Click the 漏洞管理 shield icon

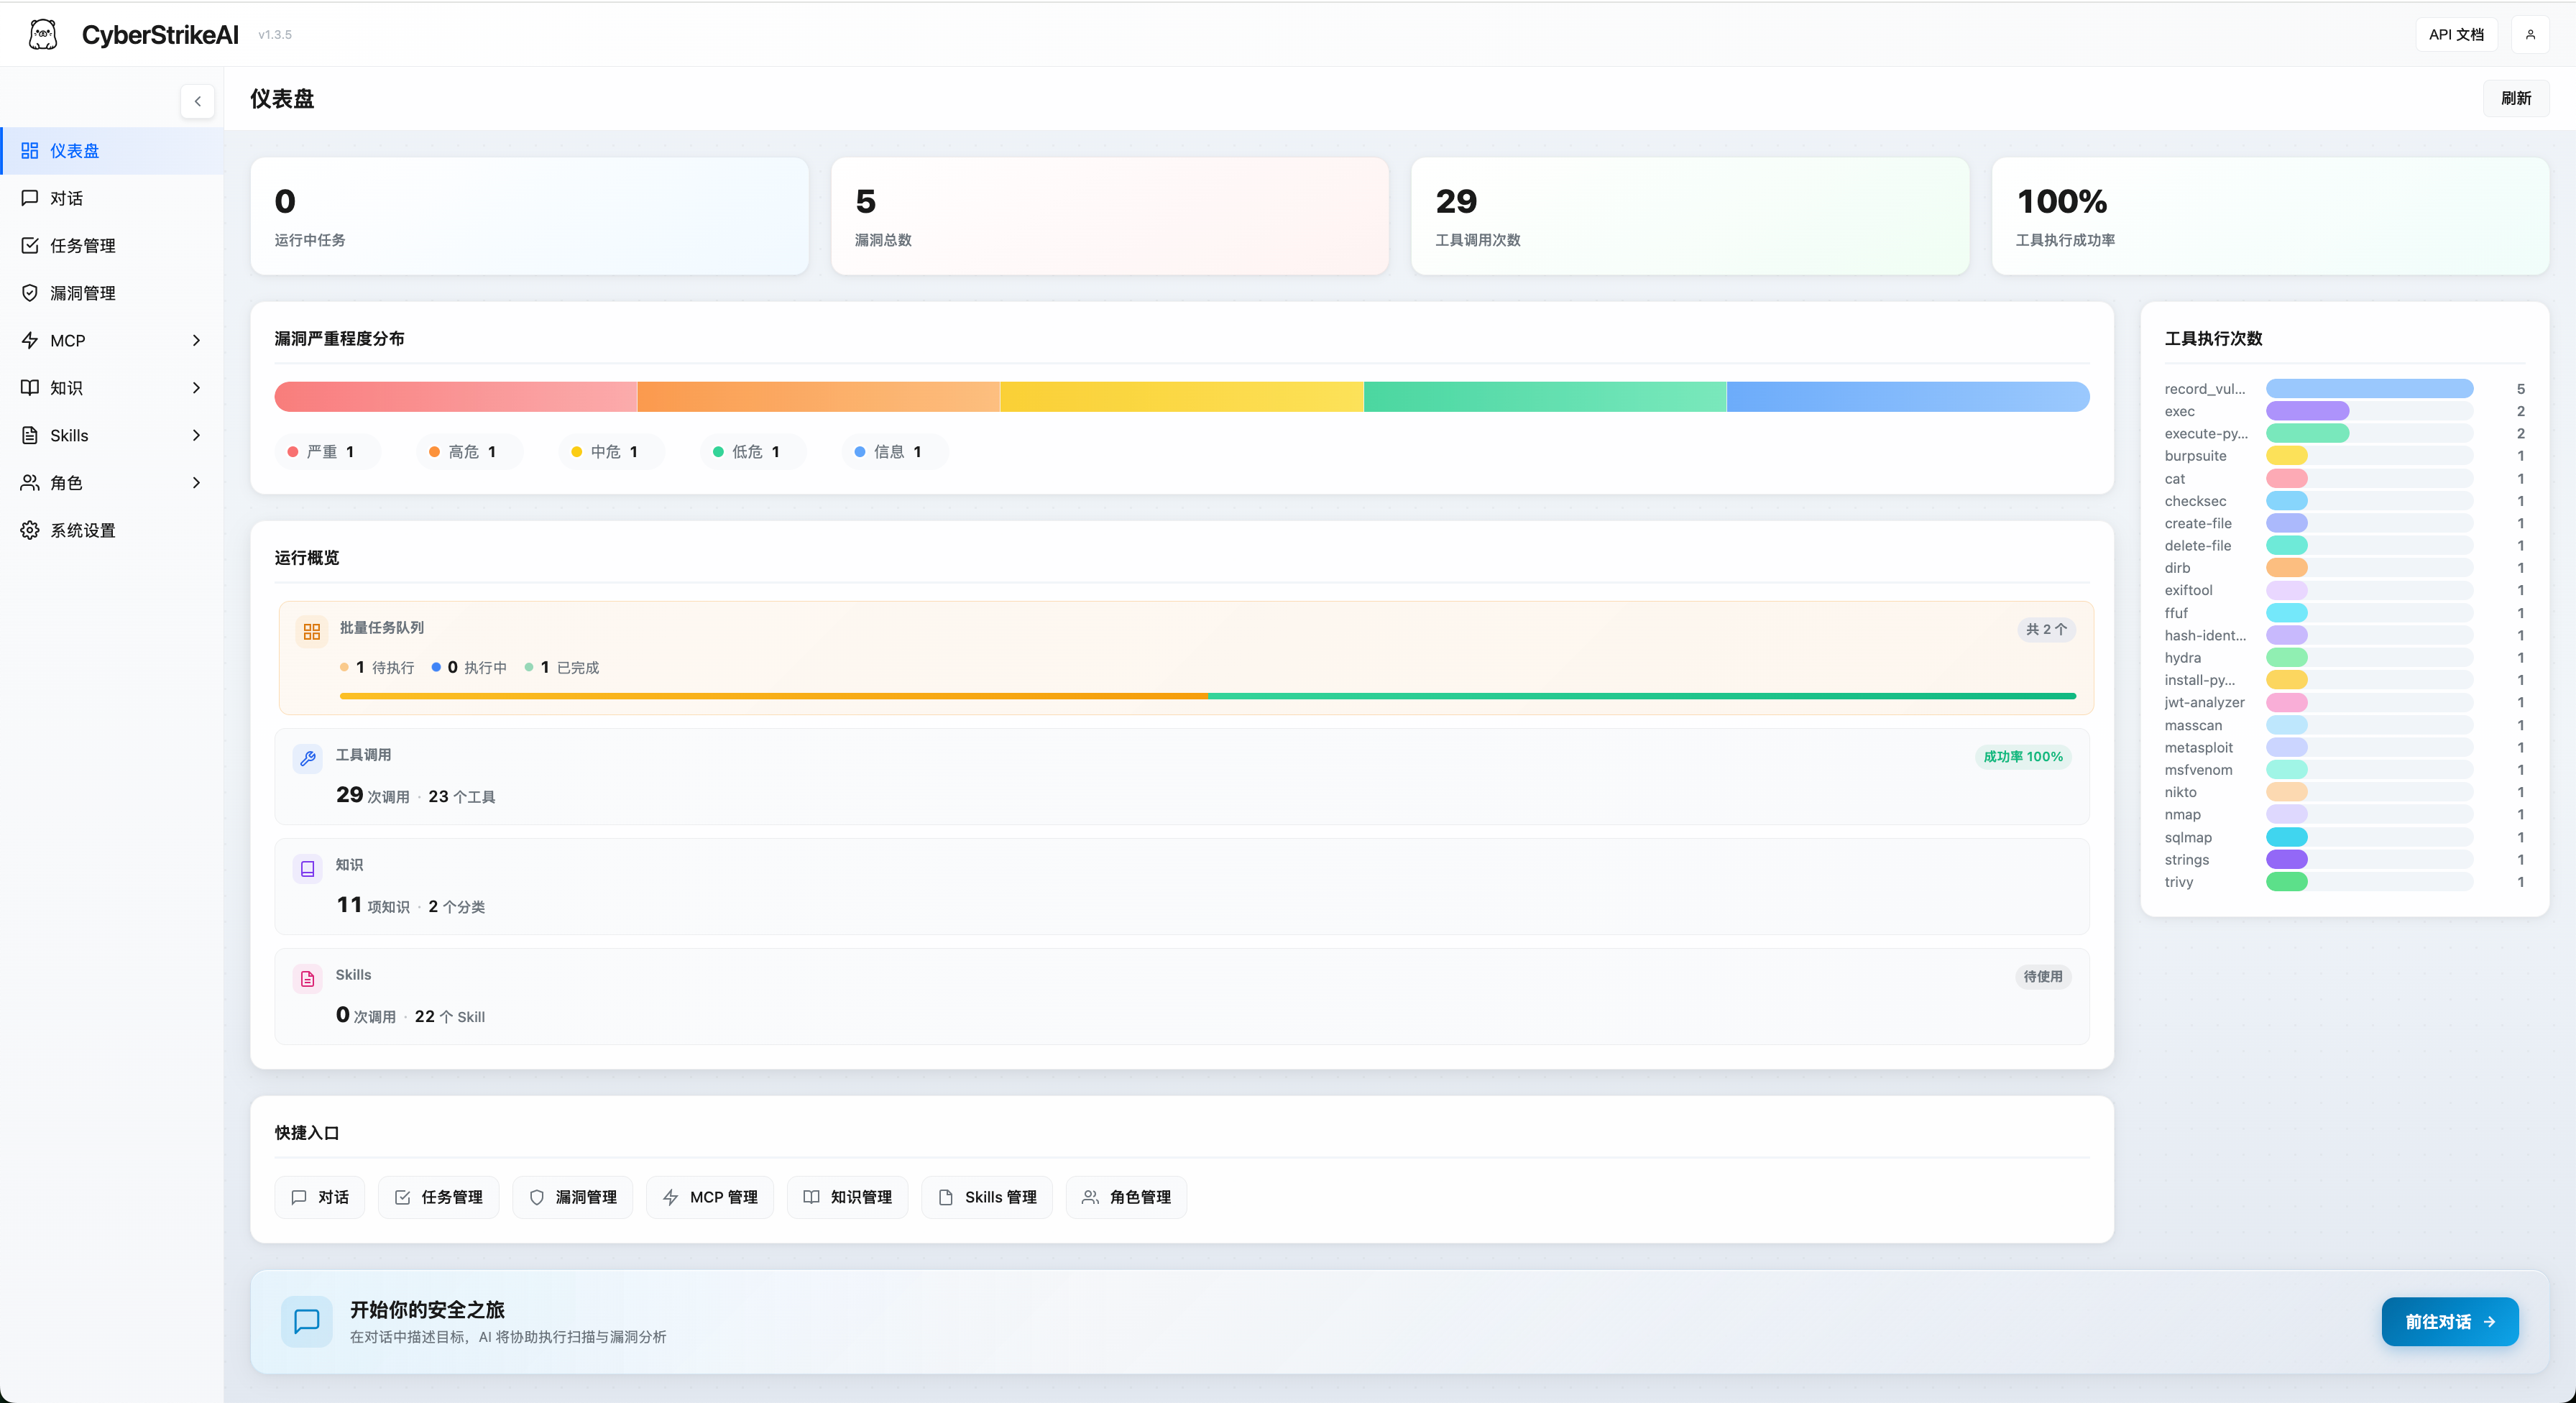tap(30, 292)
